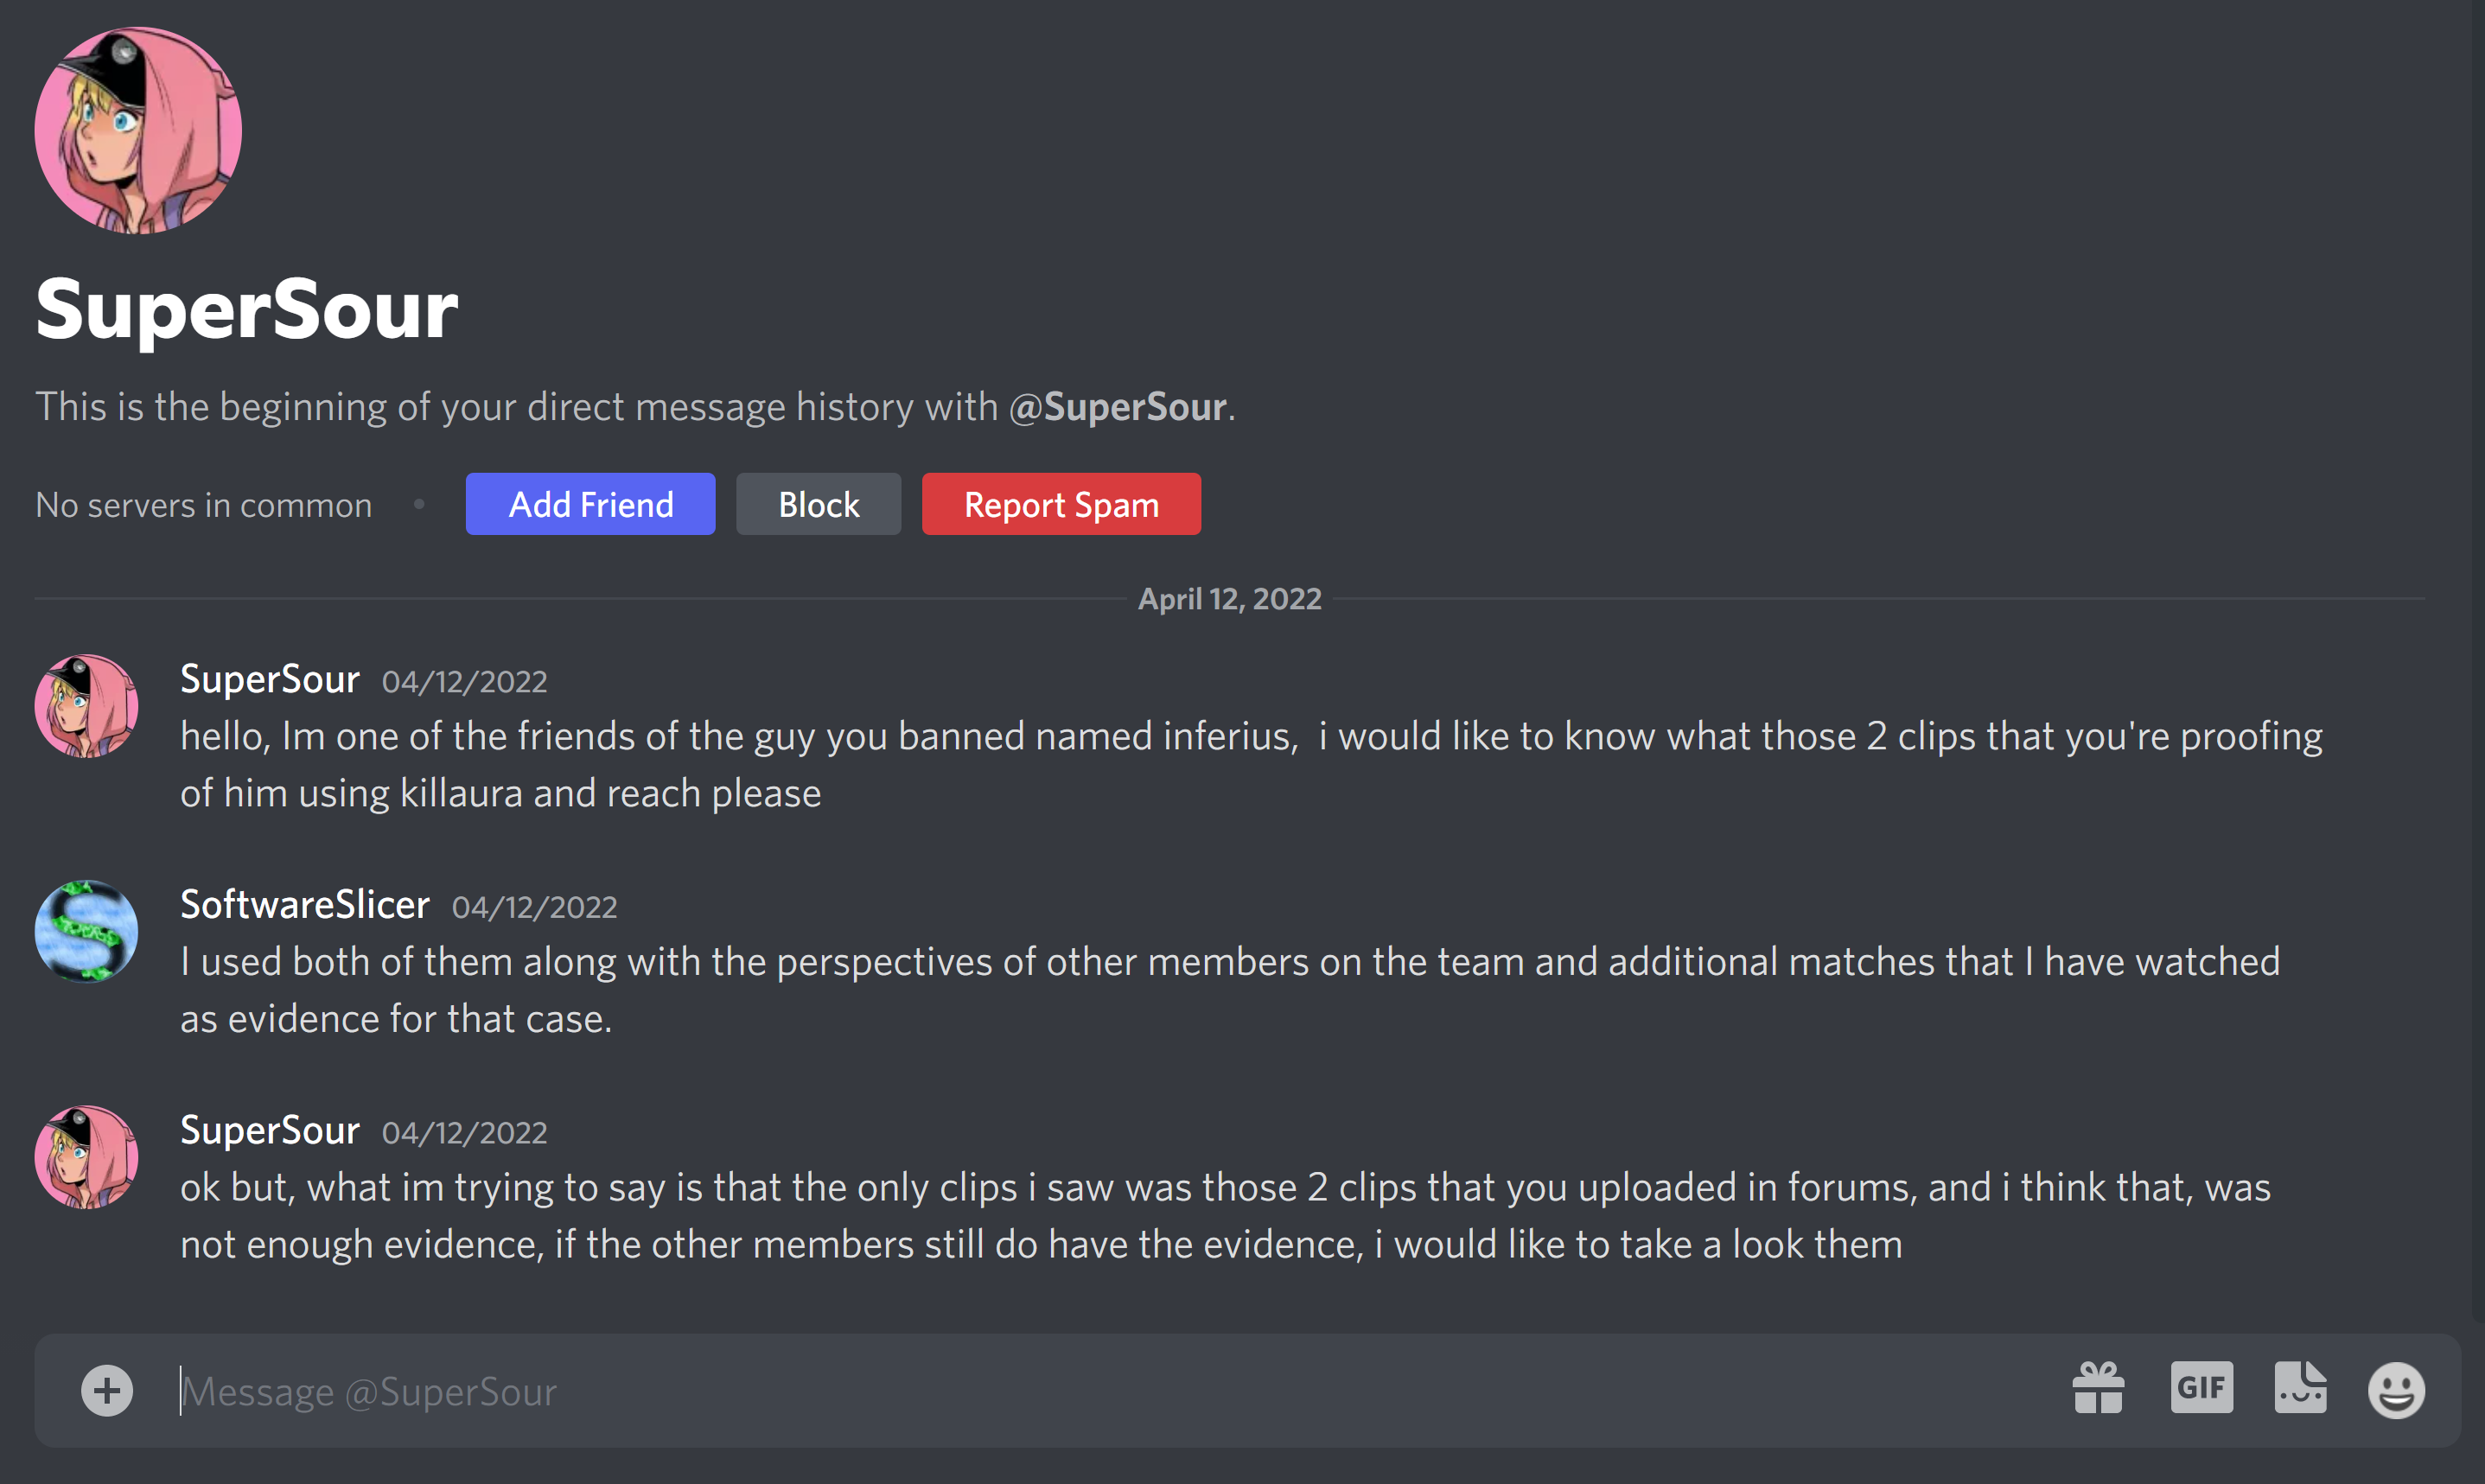The width and height of the screenshot is (2485, 1484).
Task: Report this conversation as spam
Action: click(x=1062, y=504)
